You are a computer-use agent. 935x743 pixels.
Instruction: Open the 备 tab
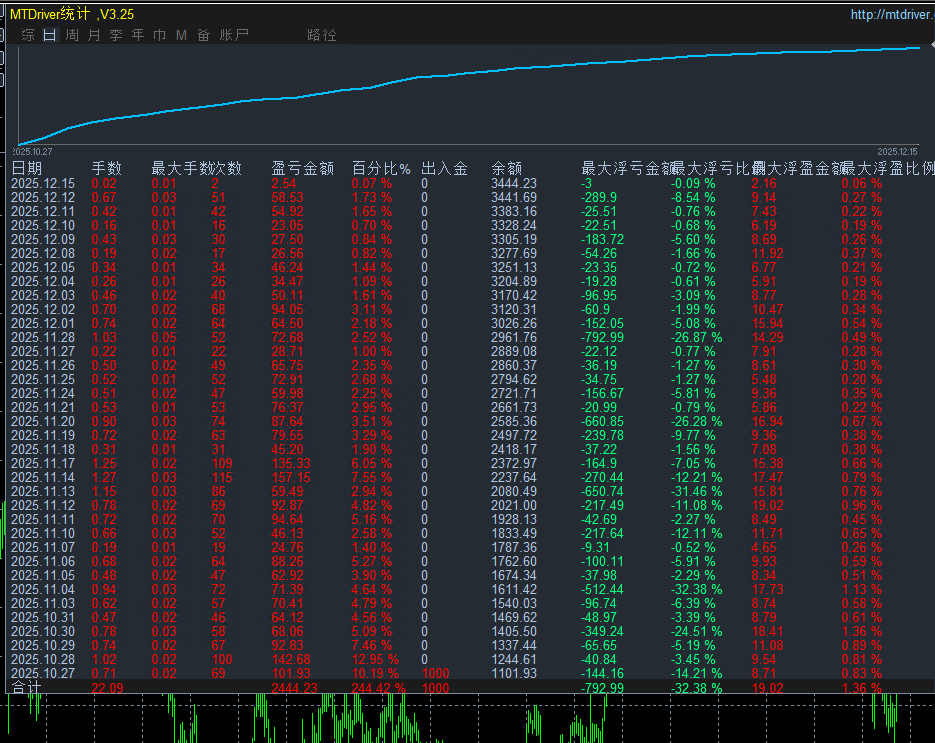coord(203,35)
